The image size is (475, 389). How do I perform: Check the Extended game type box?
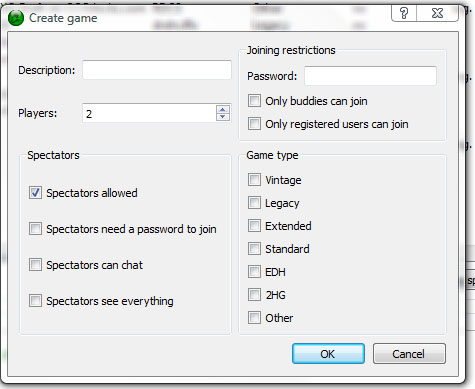pyautogui.click(x=254, y=226)
